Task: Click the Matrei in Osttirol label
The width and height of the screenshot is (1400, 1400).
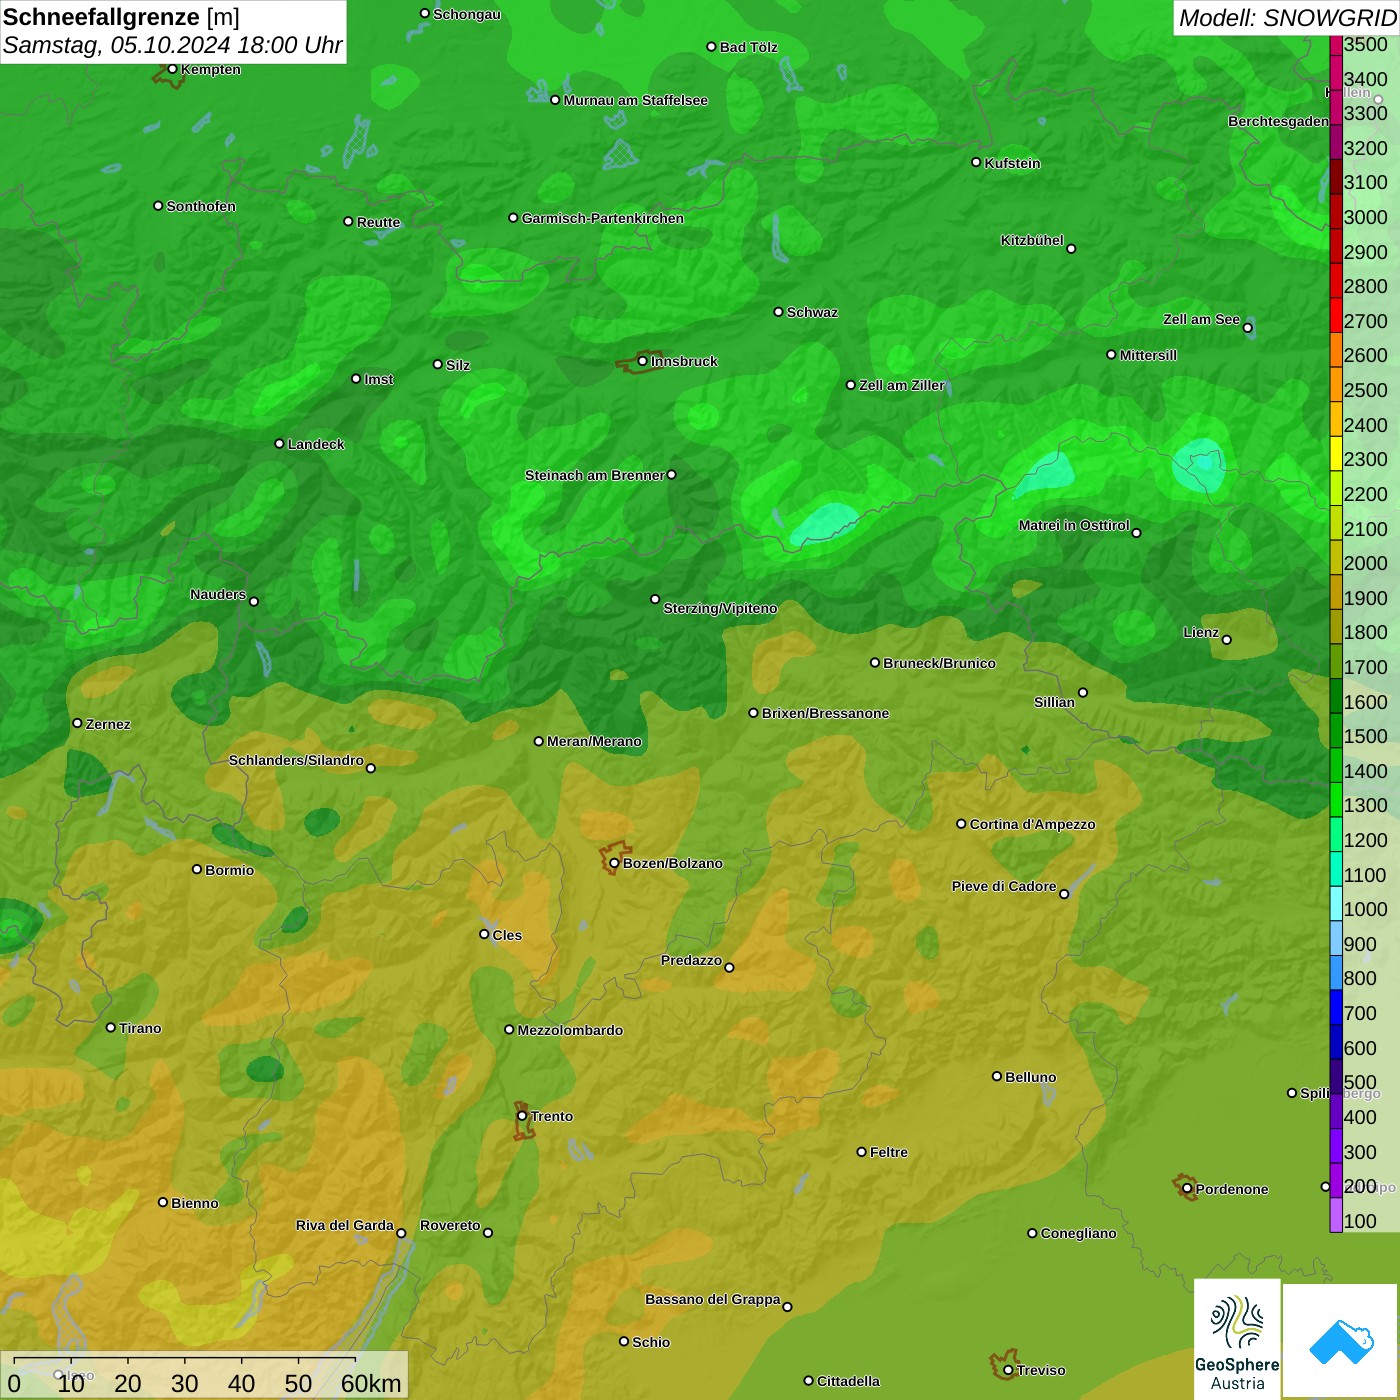Action: [1074, 525]
